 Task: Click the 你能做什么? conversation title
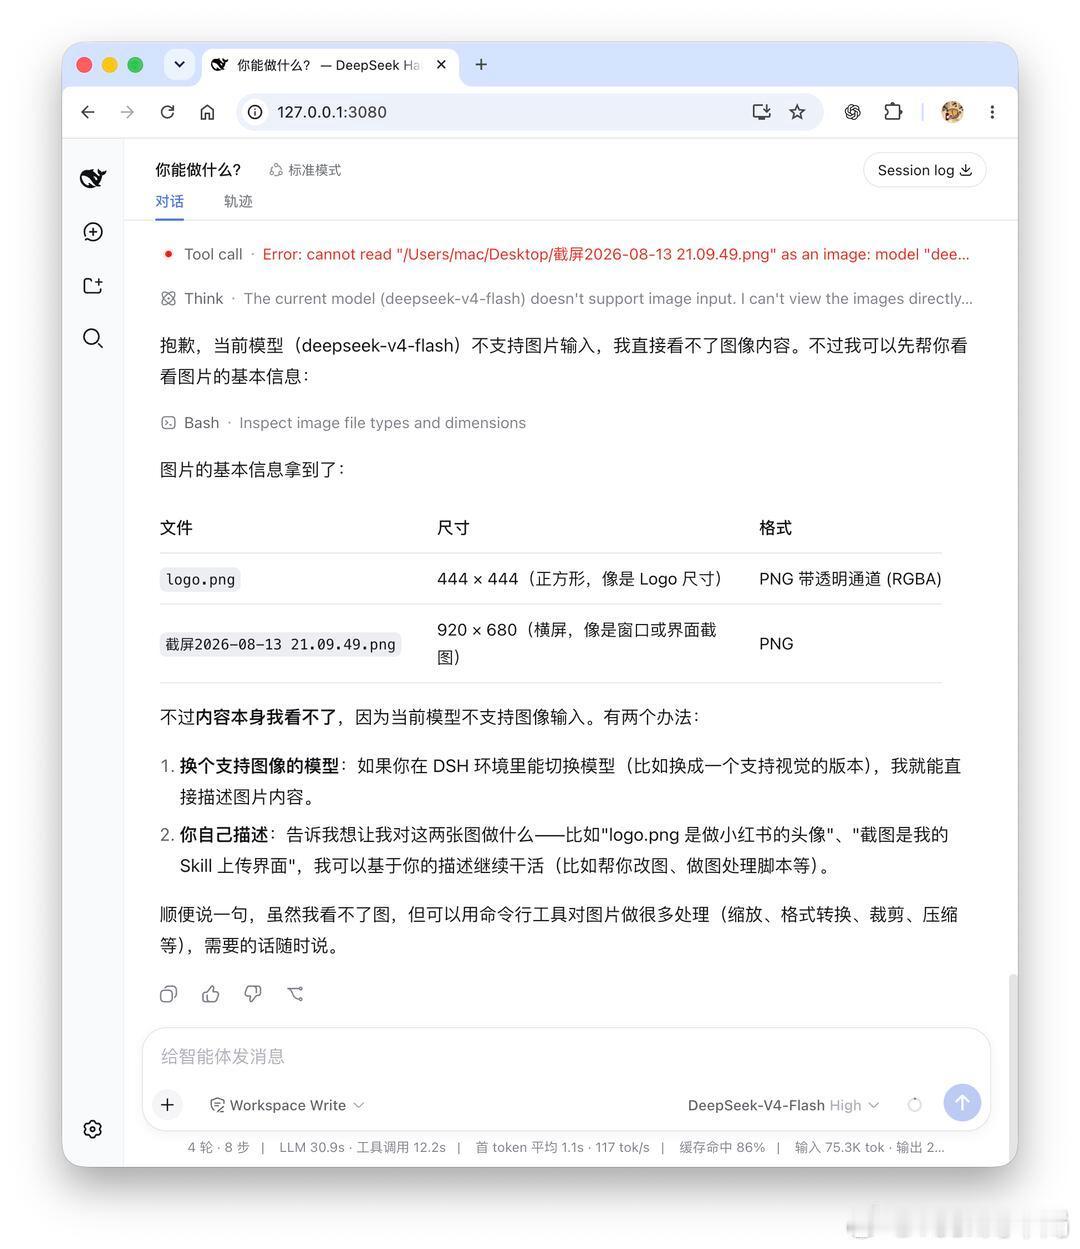pyautogui.click(x=198, y=170)
